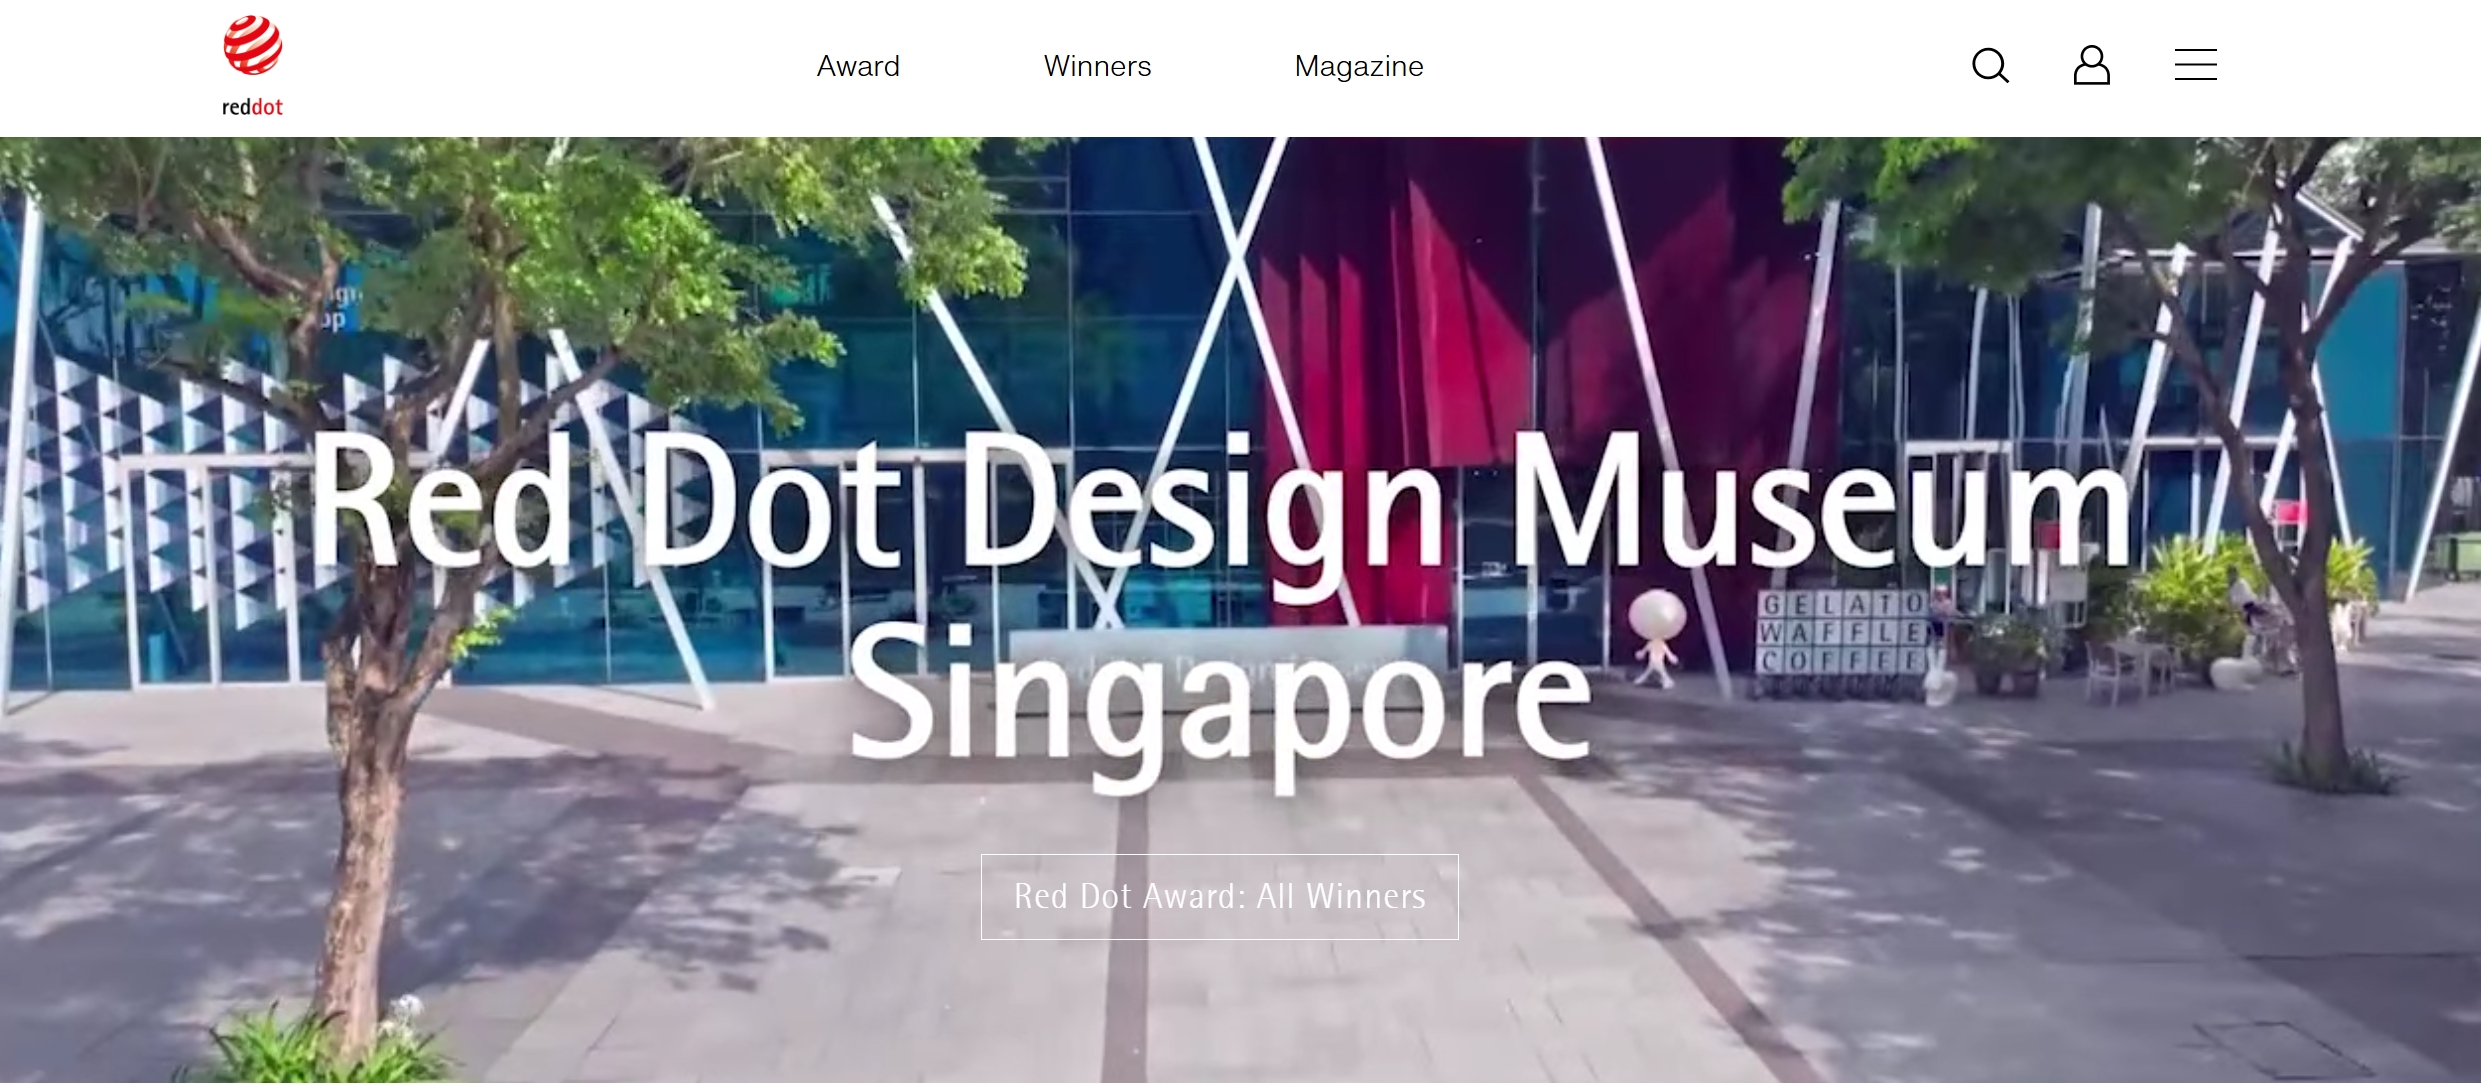Open the Award menu item
The width and height of the screenshot is (2481, 1089).
coord(858,66)
